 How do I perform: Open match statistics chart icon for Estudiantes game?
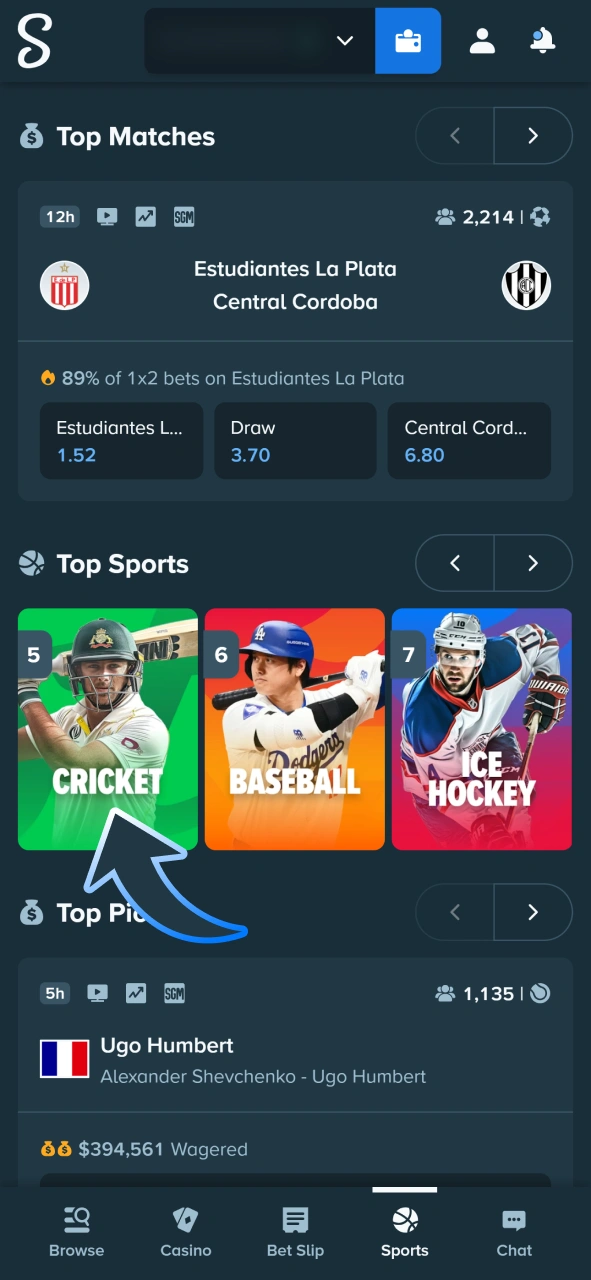[146, 216]
